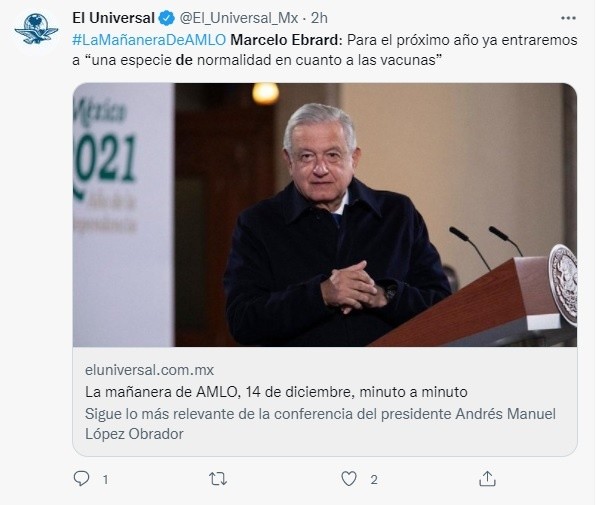The width and height of the screenshot is (596, 505).
Task: Click the eluniversal.com.mx domain text
Action: click(x=149, y=370)
